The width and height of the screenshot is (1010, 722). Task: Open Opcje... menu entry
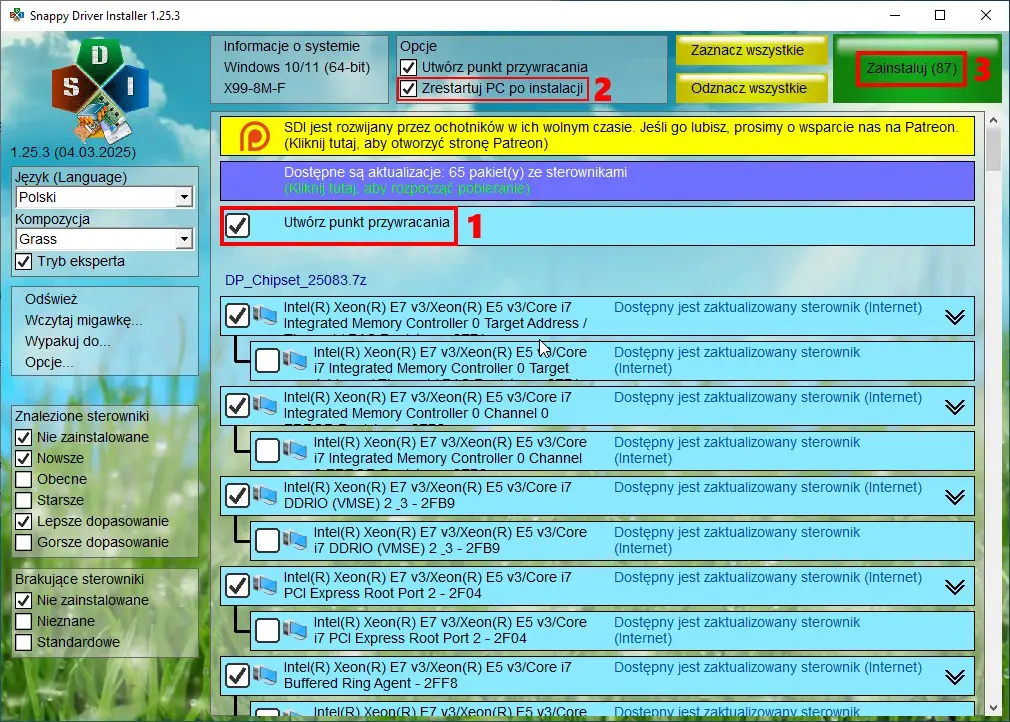click(x=49, y=363)
